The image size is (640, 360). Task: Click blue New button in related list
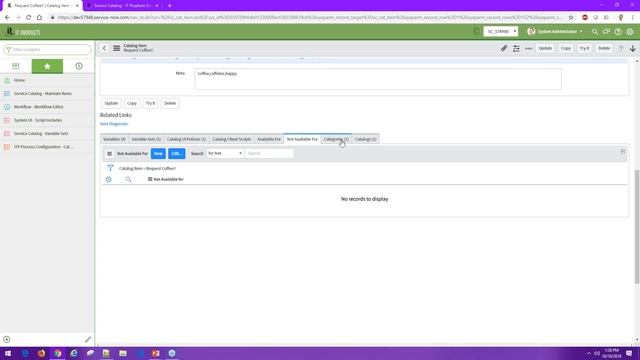coord(158,153)
